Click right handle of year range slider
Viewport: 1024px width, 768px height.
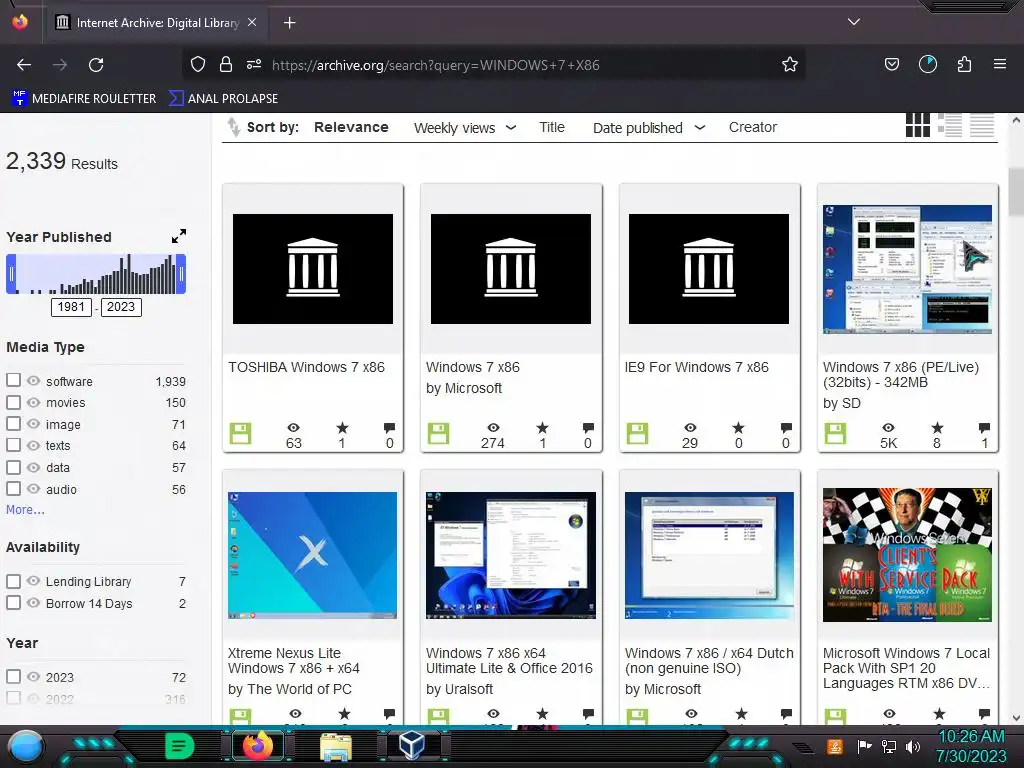[x=182, y=274]
